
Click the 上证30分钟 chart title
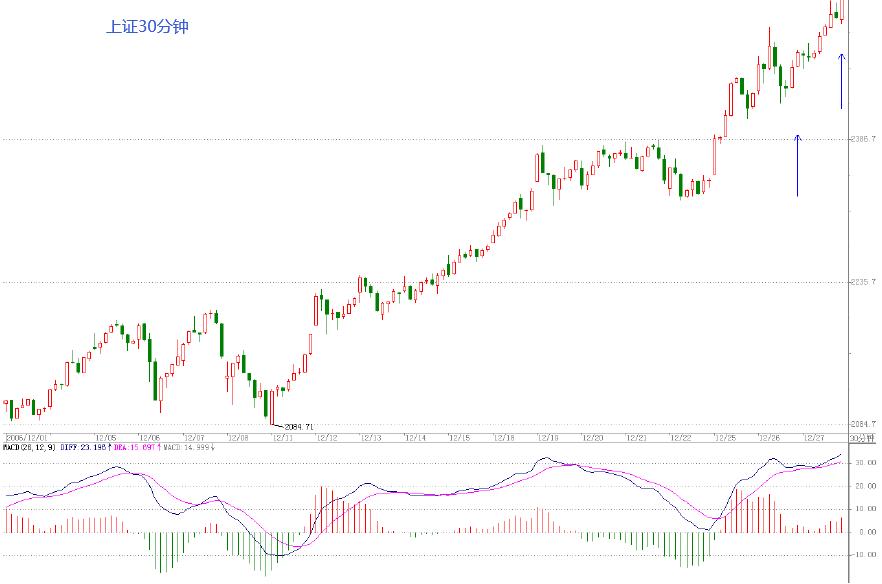[x=147, y=26]
